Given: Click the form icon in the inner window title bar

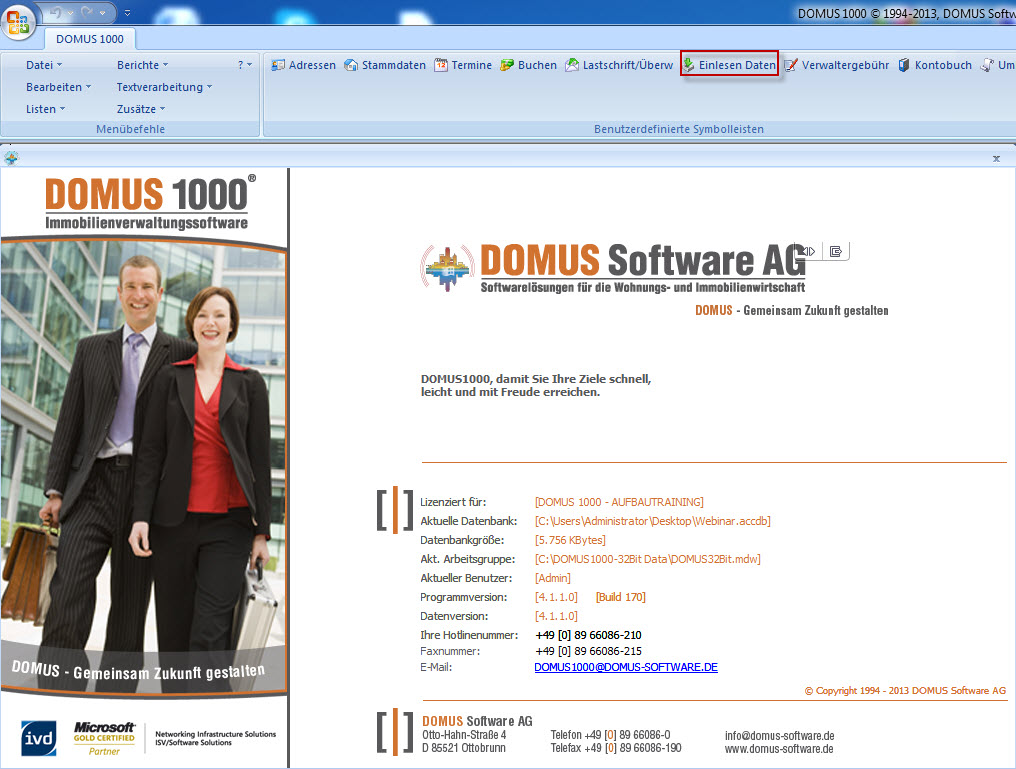Looking at the screenshot, I should pos(11,157).
